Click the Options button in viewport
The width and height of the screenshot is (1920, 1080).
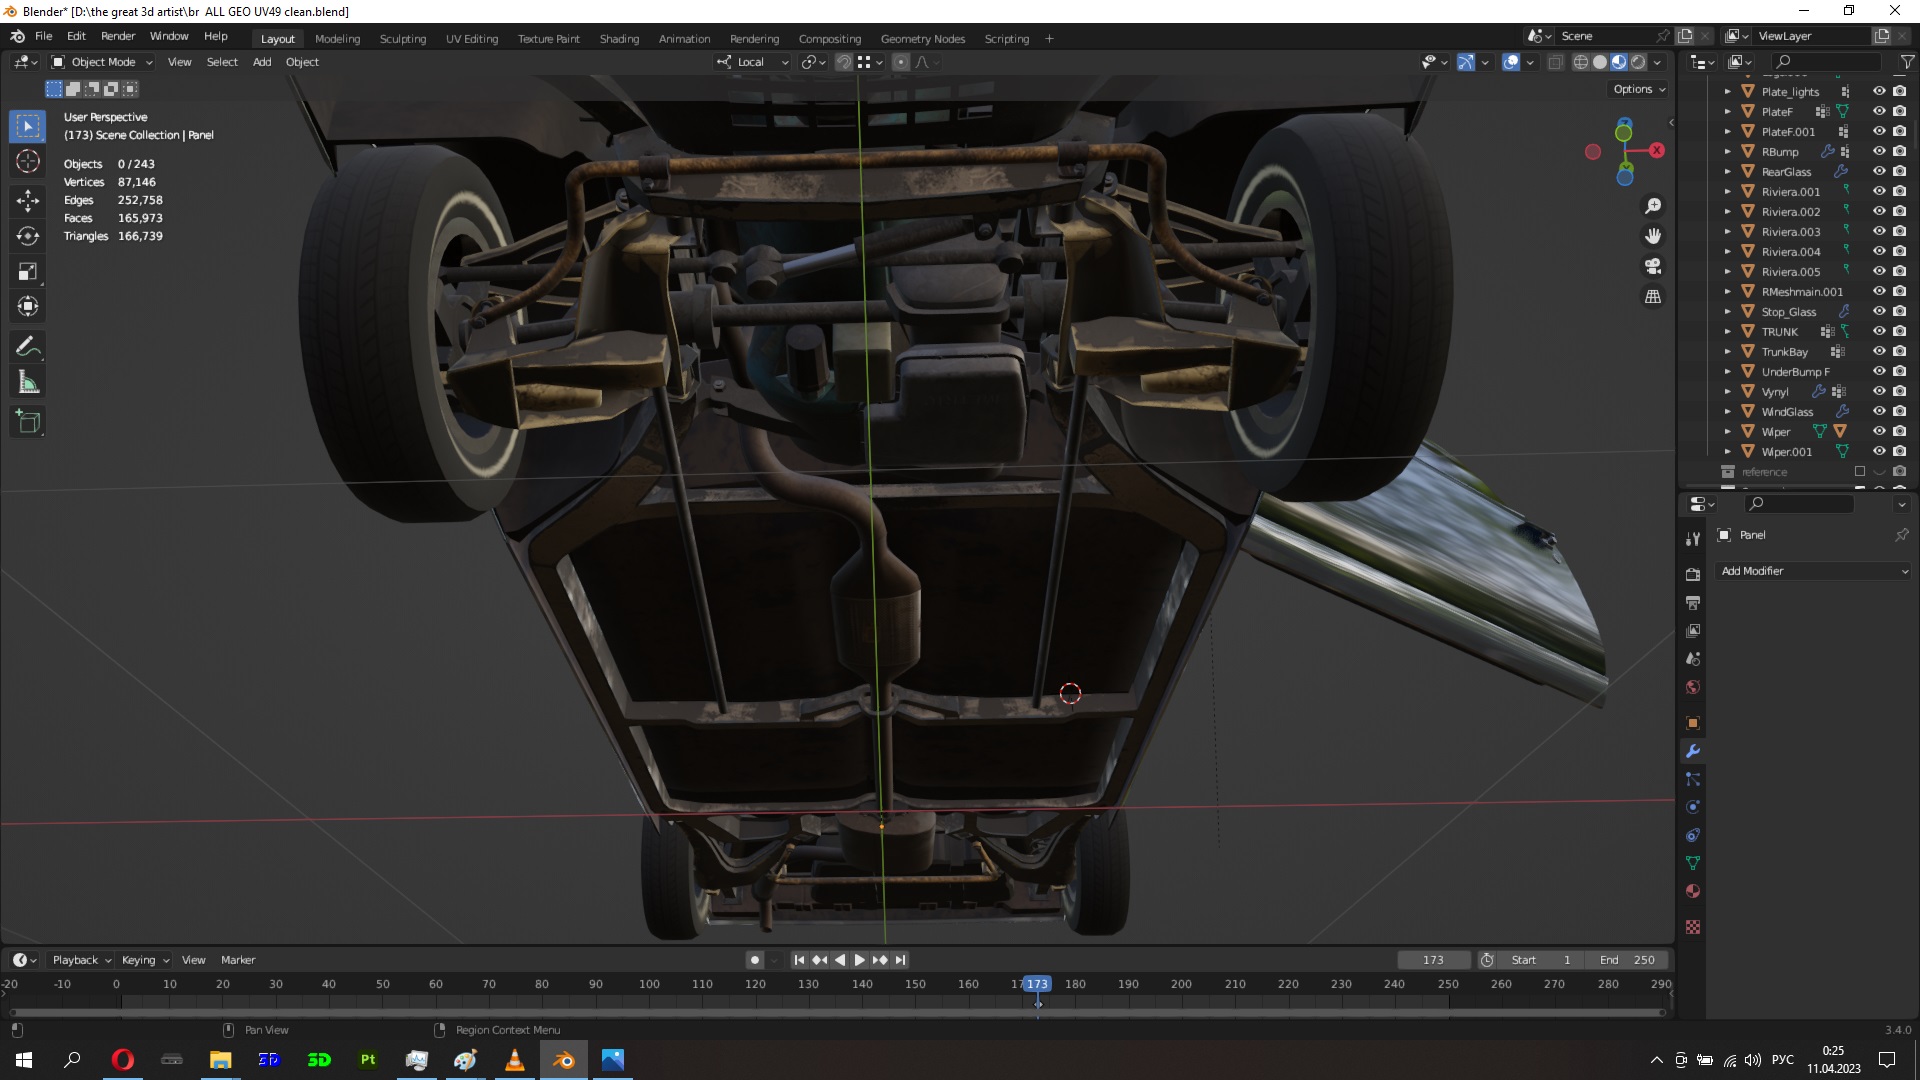(x=1639, y=89)
